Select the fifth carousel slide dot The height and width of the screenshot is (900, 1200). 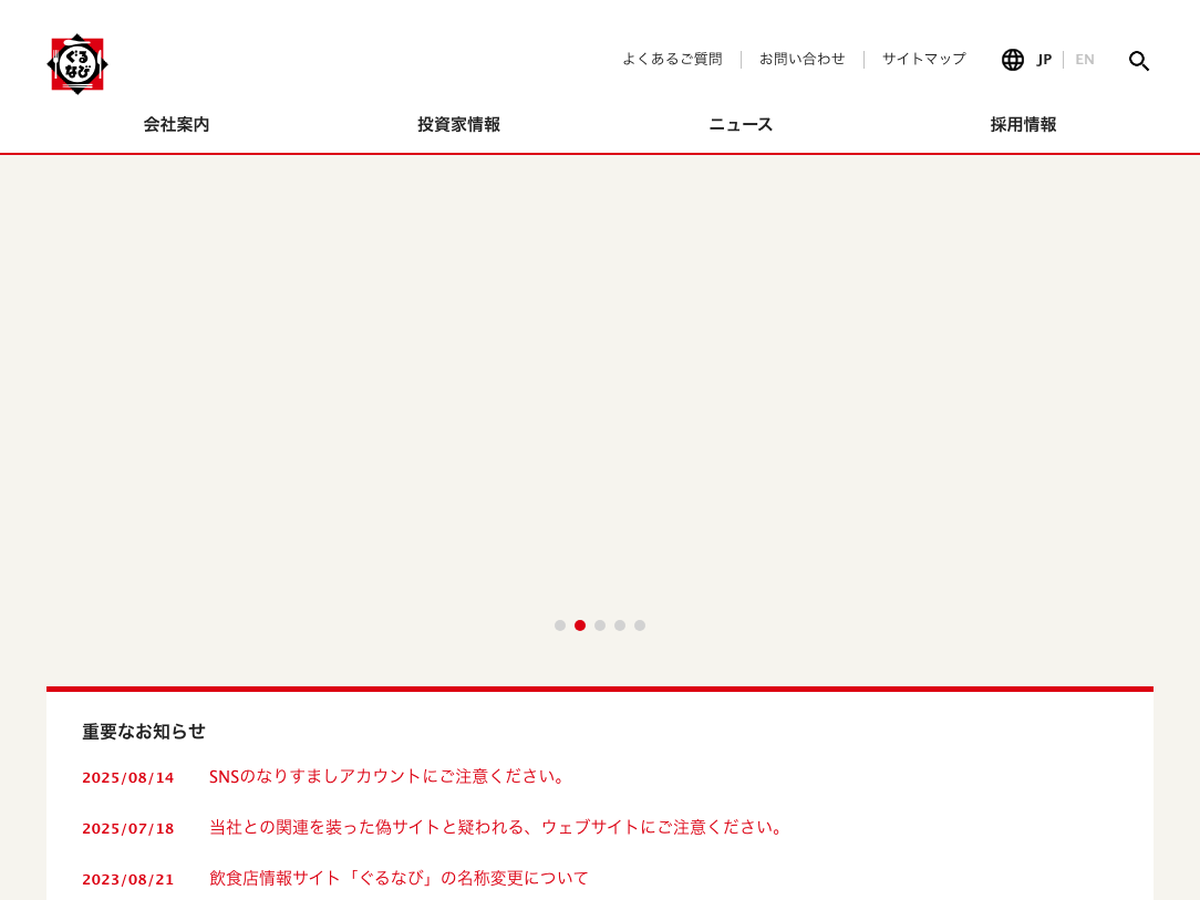[640, 625]
